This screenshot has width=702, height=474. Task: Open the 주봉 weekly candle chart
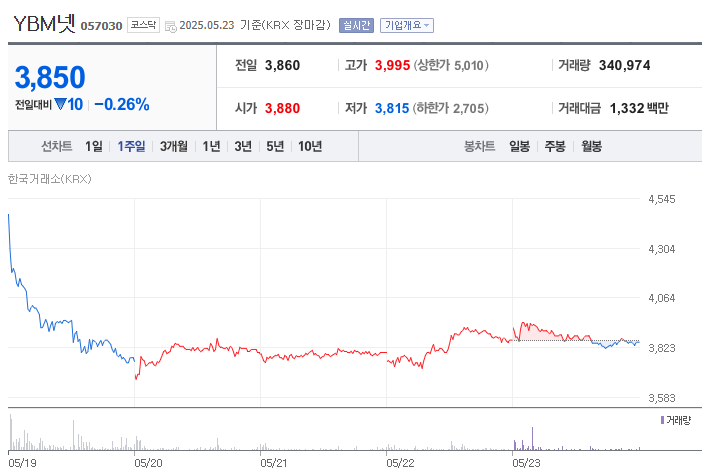(555, 146)
